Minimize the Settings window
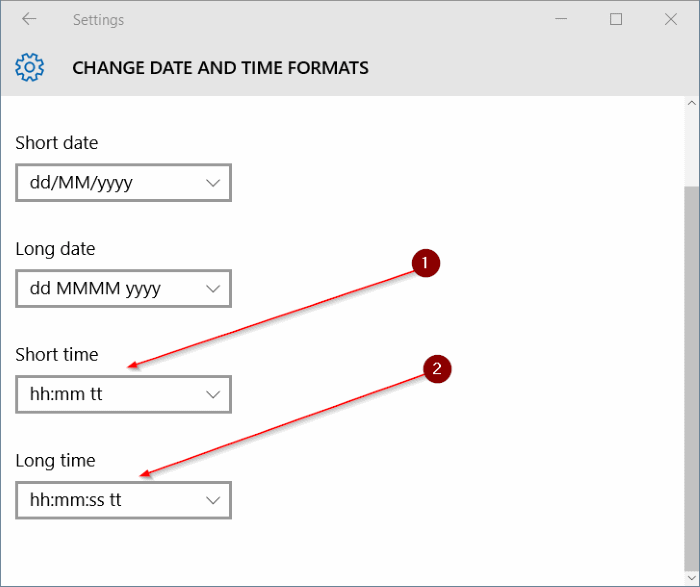 coord(561,19)
